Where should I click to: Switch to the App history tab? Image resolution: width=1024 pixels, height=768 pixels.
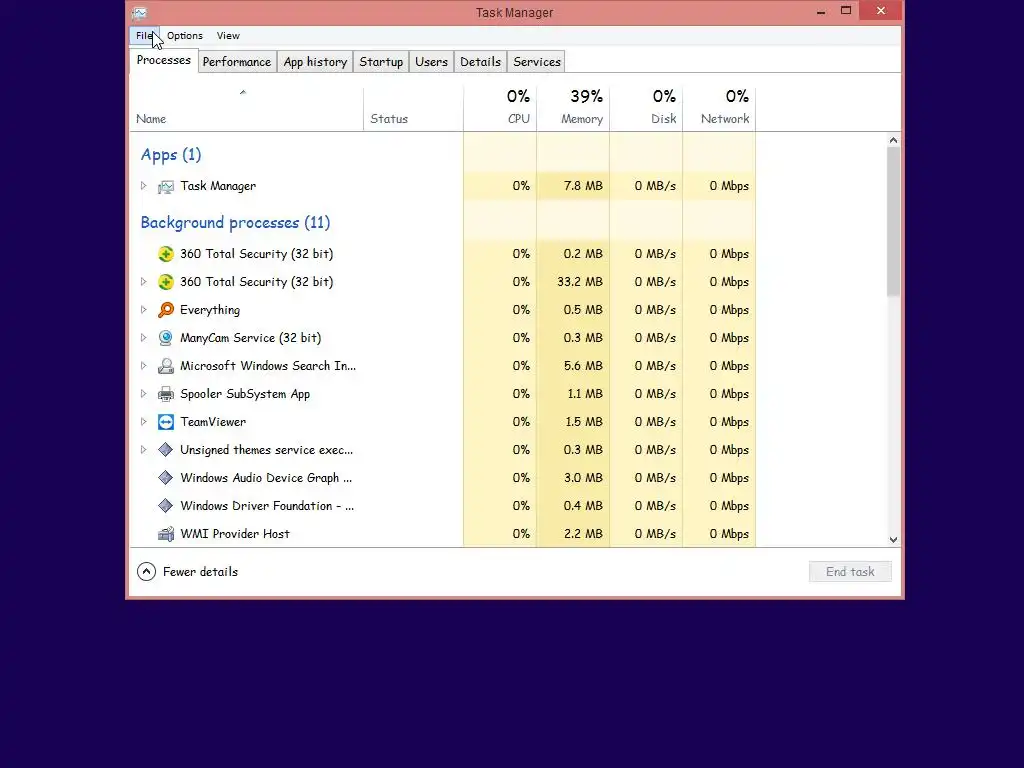pyautogui.click(x=315, y=62)
